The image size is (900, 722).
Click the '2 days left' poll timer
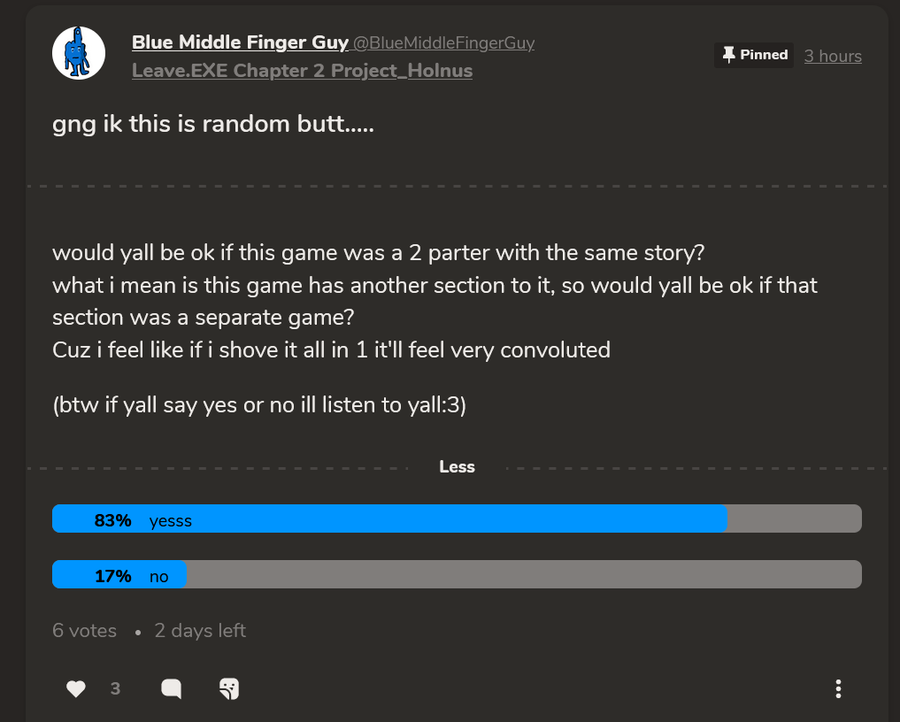[200, 631]
